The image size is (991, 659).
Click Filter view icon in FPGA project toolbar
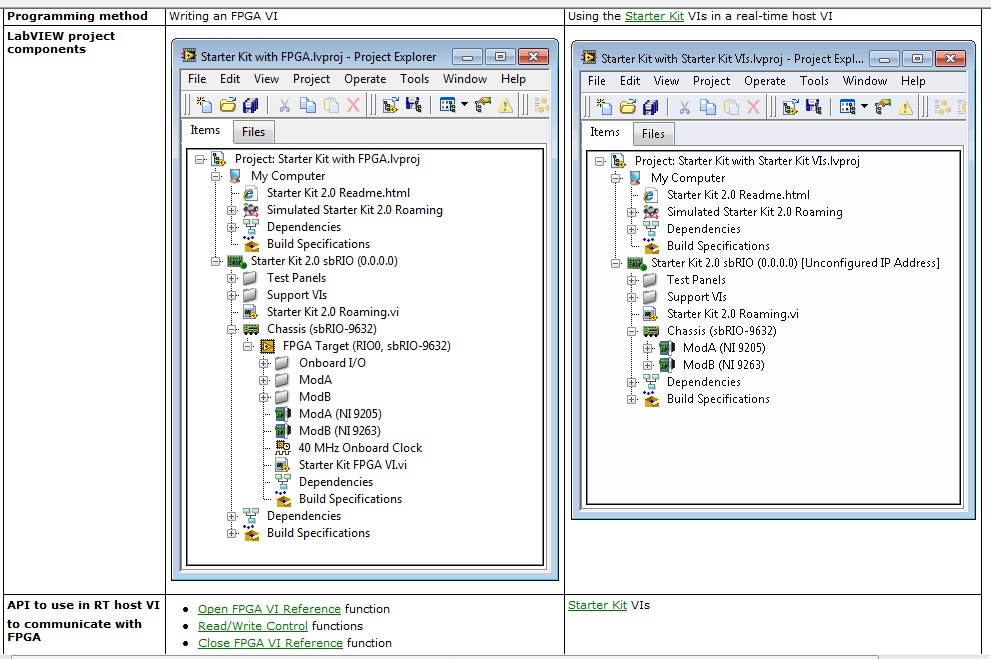click(x=448, y=105)
